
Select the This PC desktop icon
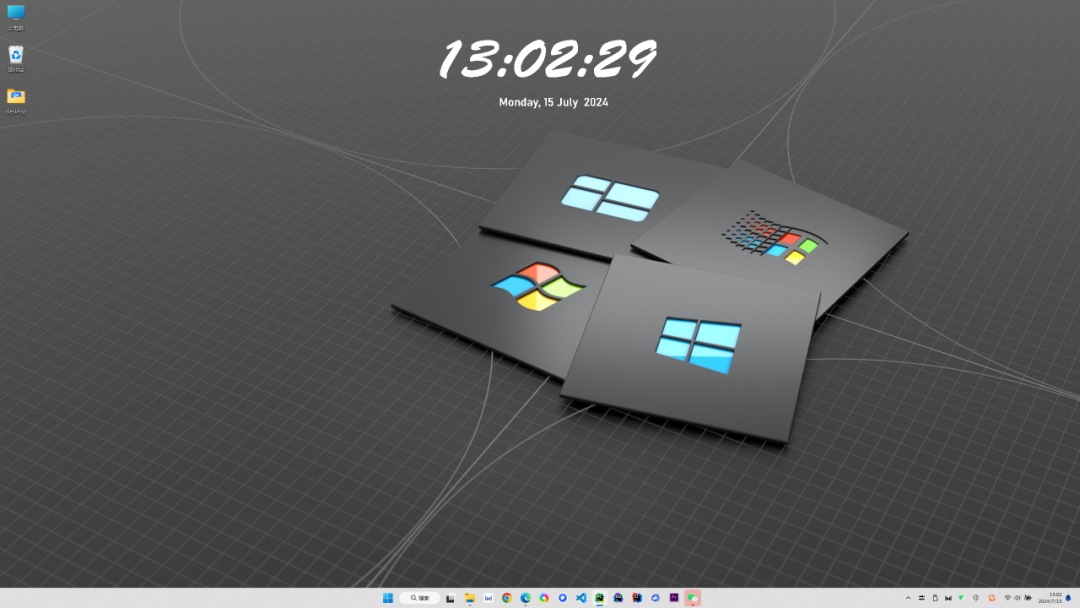(16, 18)
